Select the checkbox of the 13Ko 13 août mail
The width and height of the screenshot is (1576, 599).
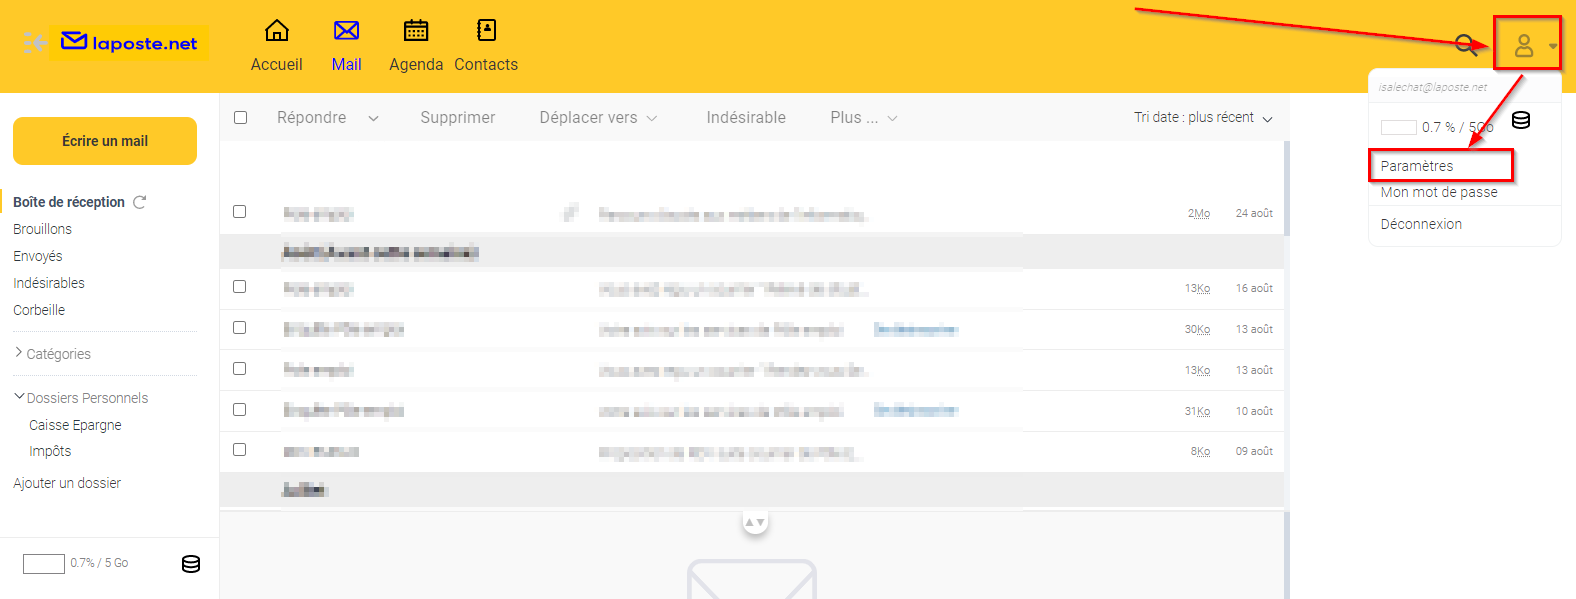click(239, 369)
